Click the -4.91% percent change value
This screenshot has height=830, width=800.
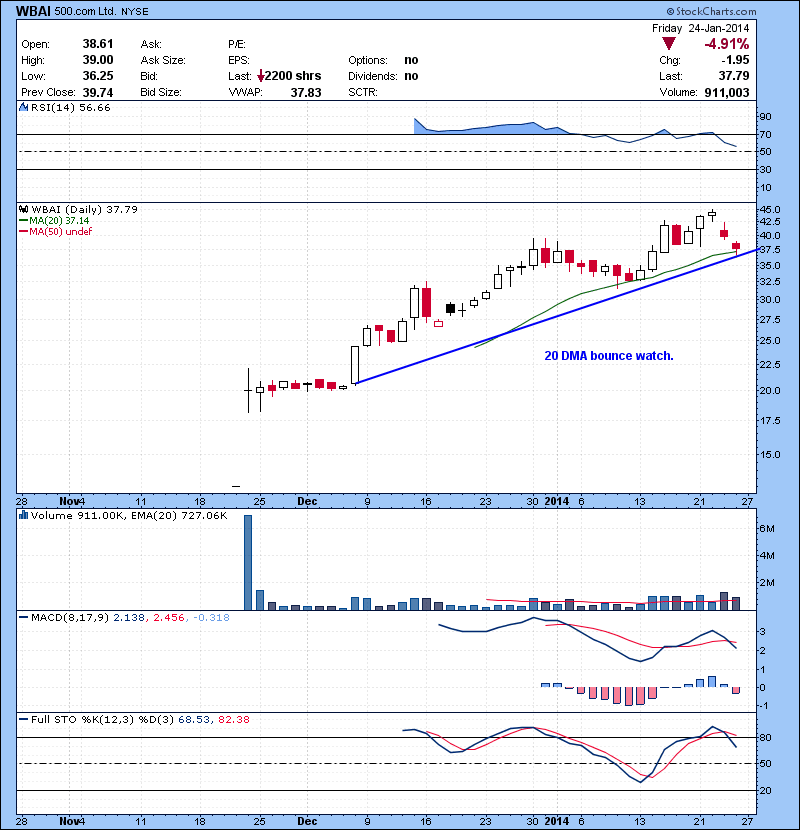click(x=726, y=44)
